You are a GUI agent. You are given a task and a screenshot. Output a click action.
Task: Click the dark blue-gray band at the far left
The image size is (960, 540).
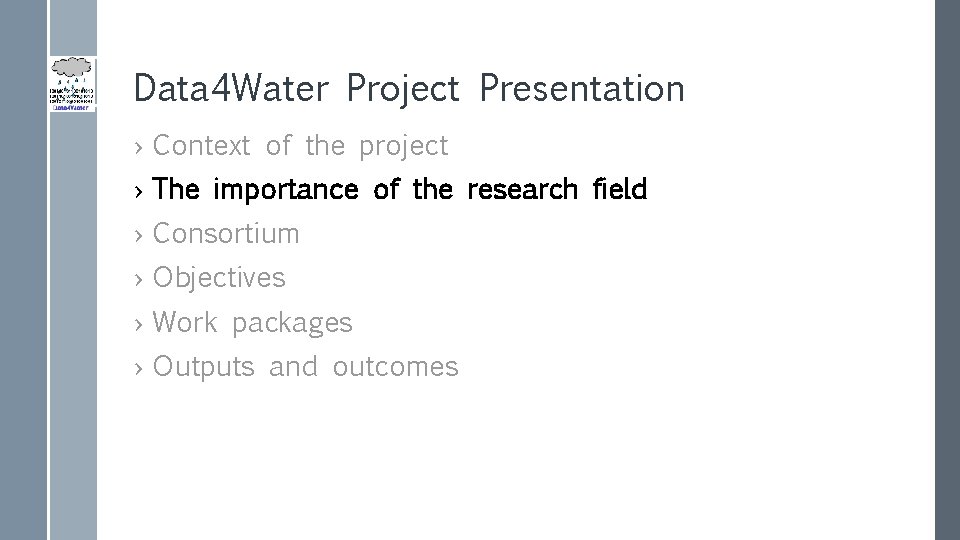point(23,300)
